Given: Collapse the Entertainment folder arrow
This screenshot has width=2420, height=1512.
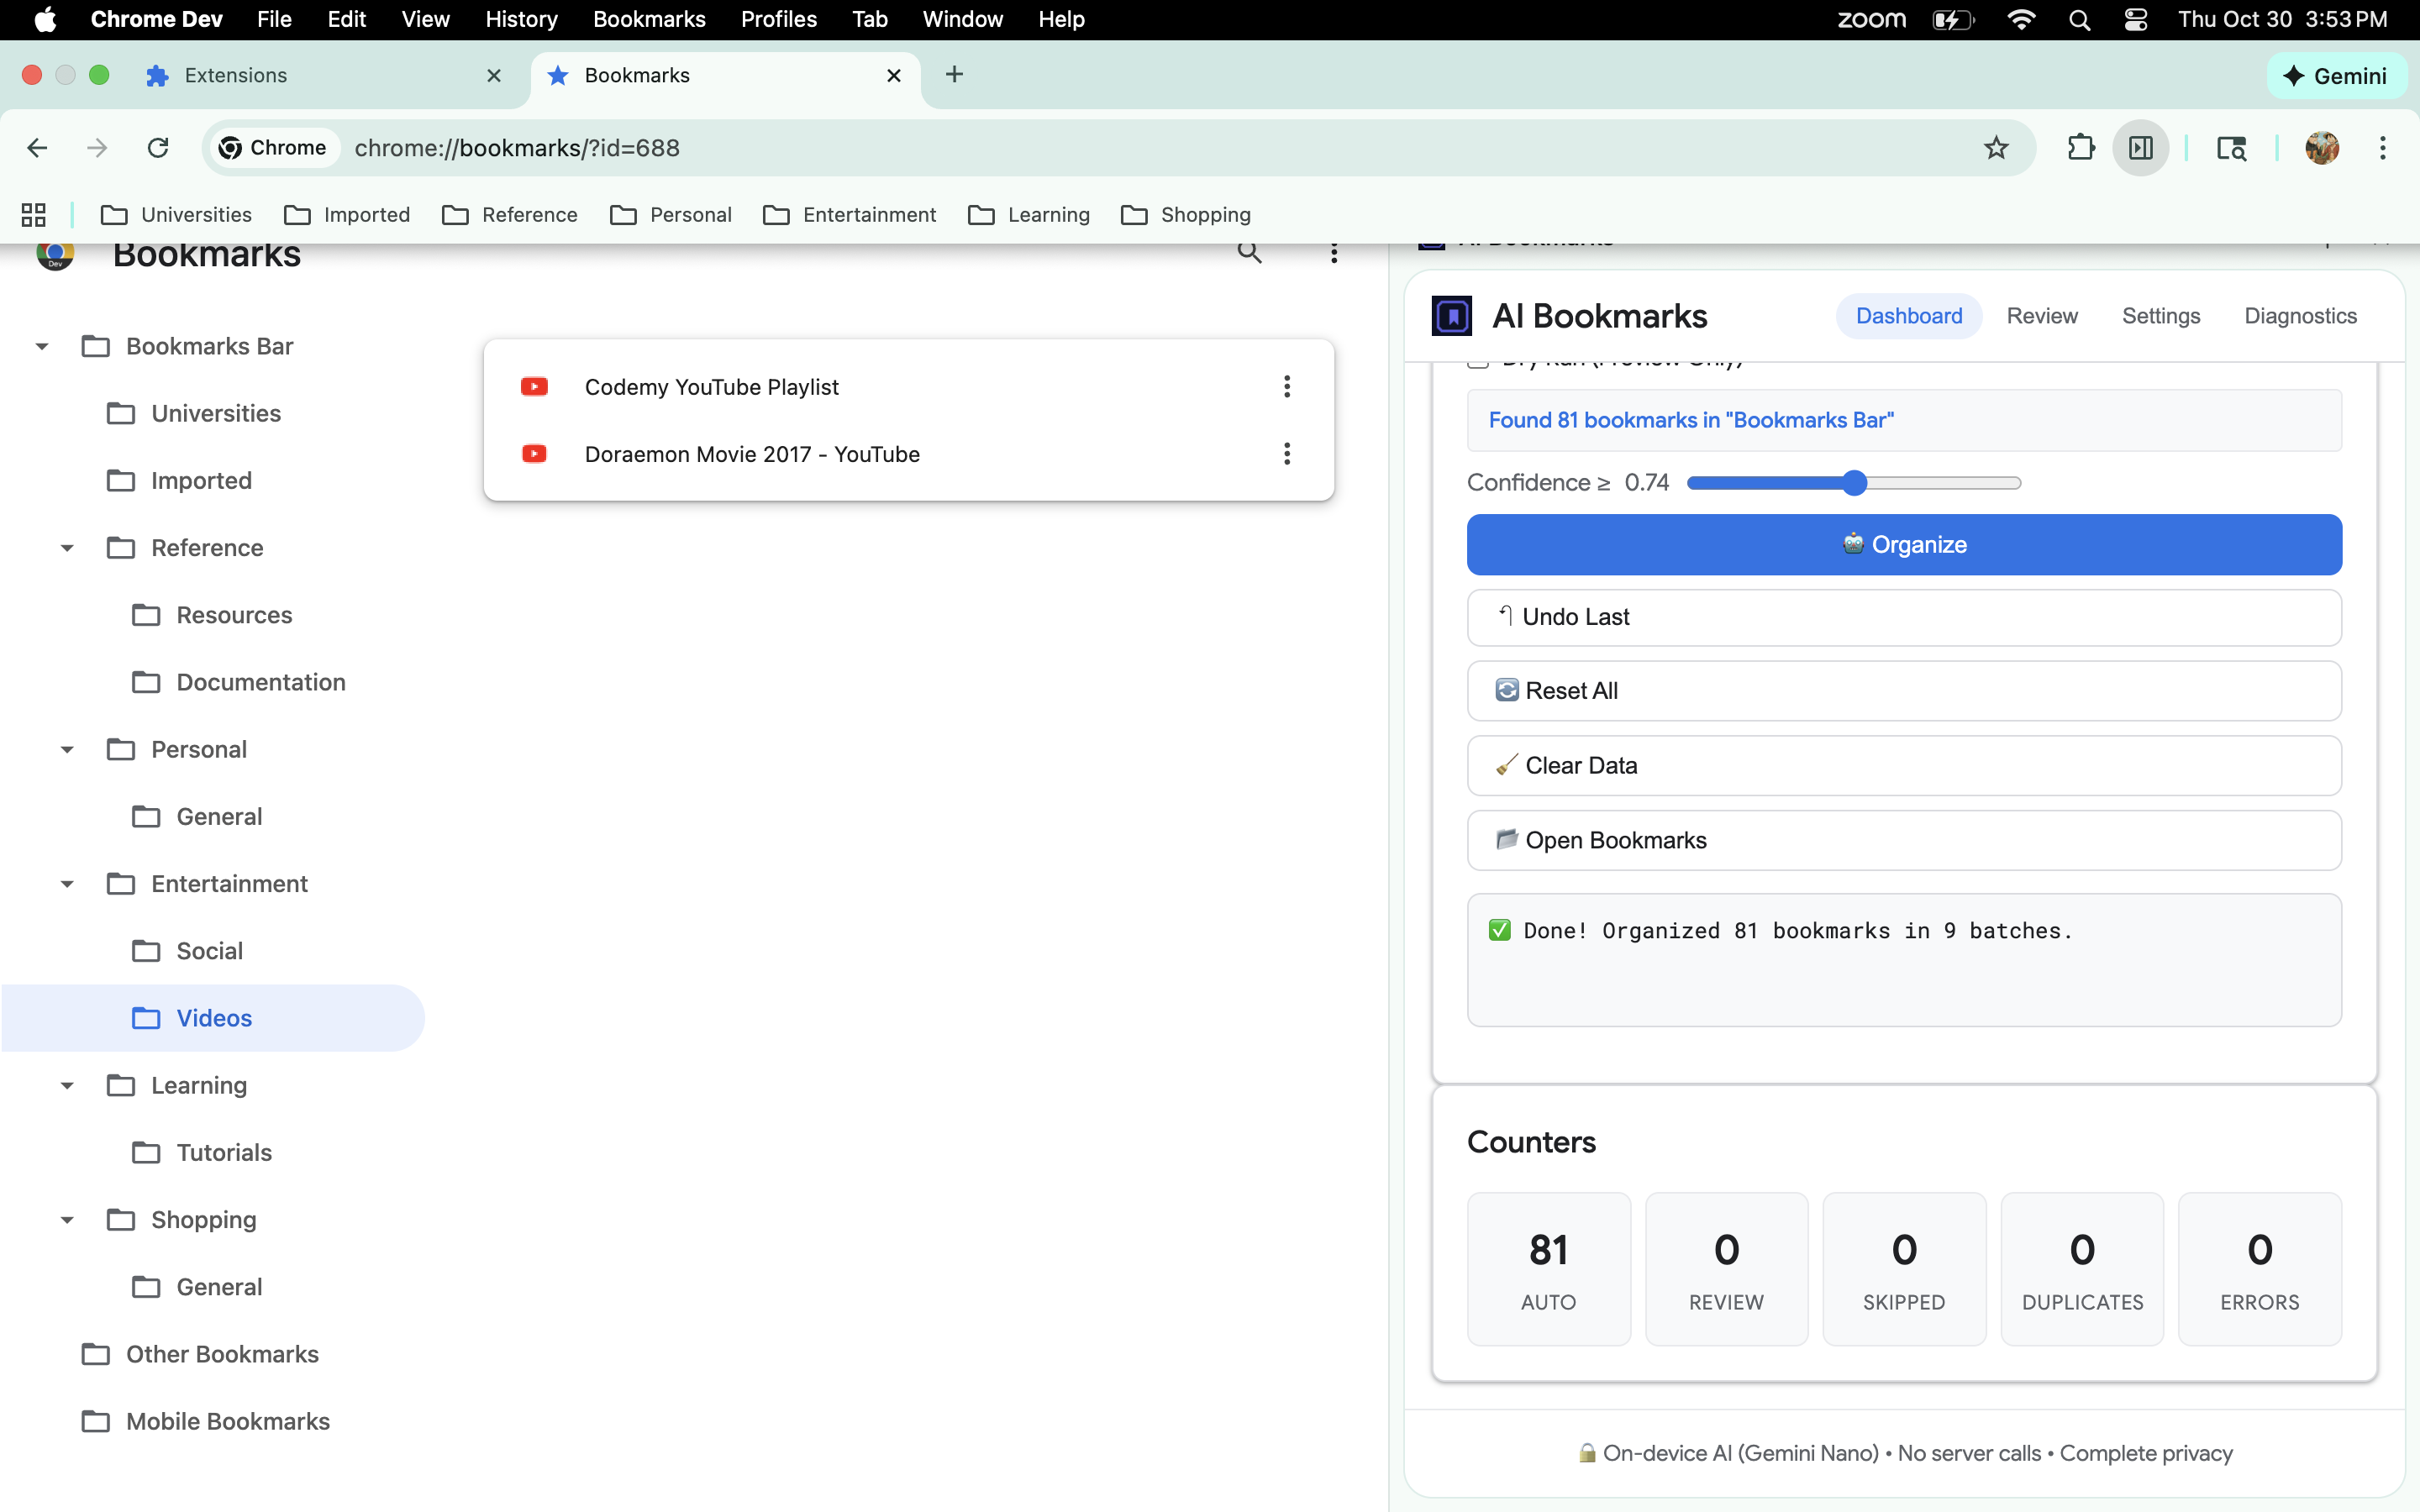Looking at the screenshot, I should [x=67, y=884].
